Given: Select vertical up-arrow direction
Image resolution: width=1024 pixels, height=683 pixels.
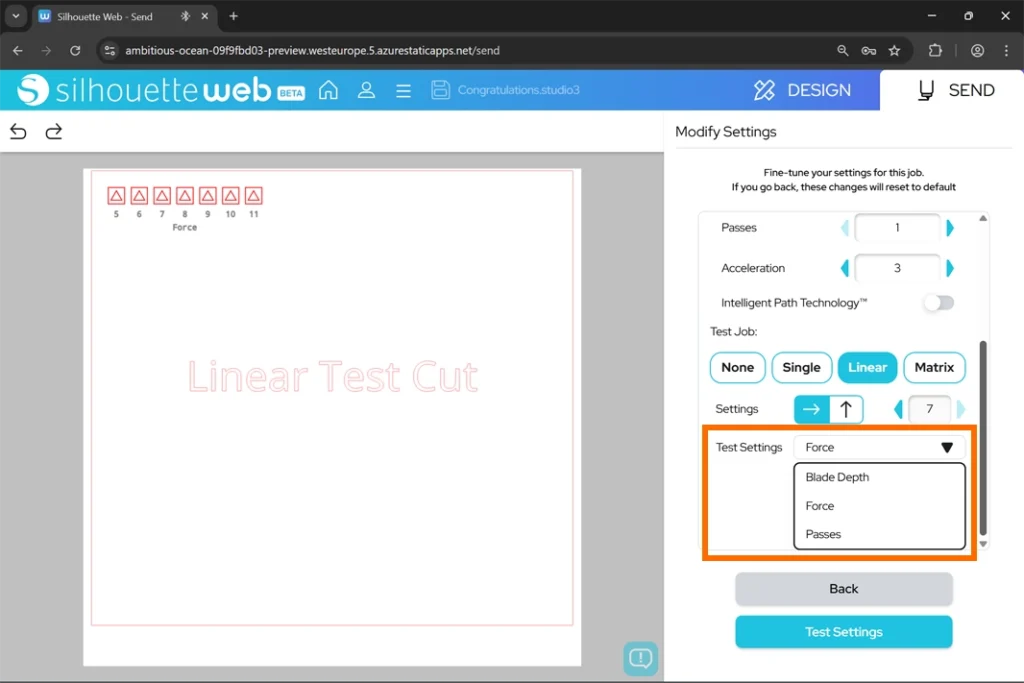Looking at the screenshot, I should tap(846, 409).
